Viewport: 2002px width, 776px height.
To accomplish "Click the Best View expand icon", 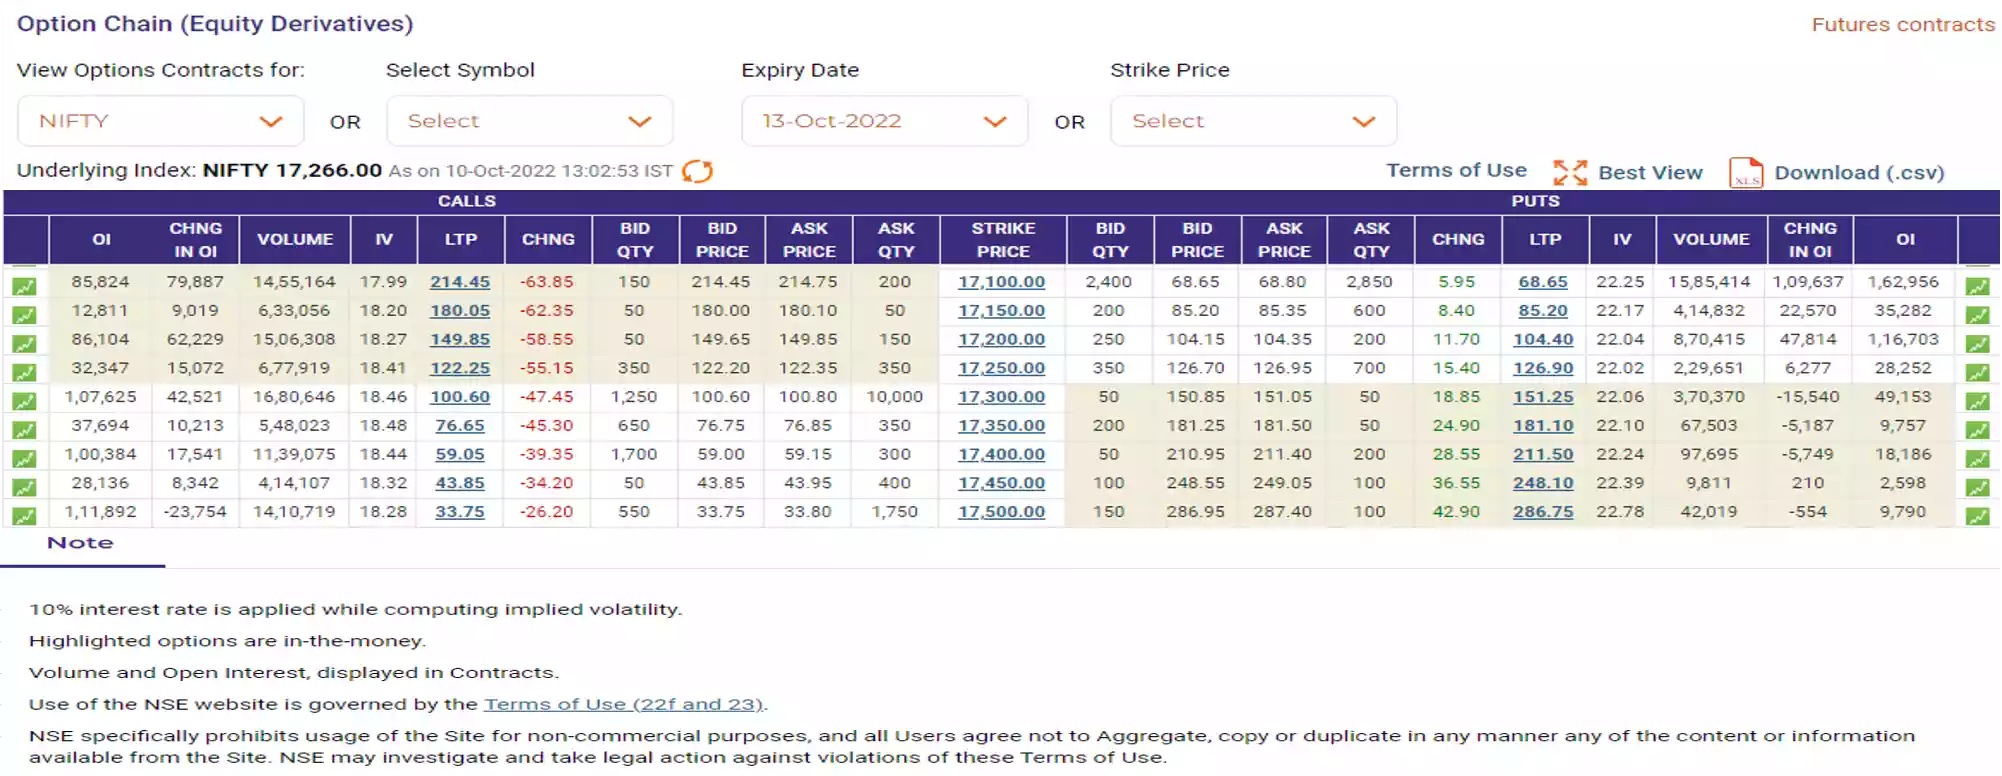I will pos(1569,173).
